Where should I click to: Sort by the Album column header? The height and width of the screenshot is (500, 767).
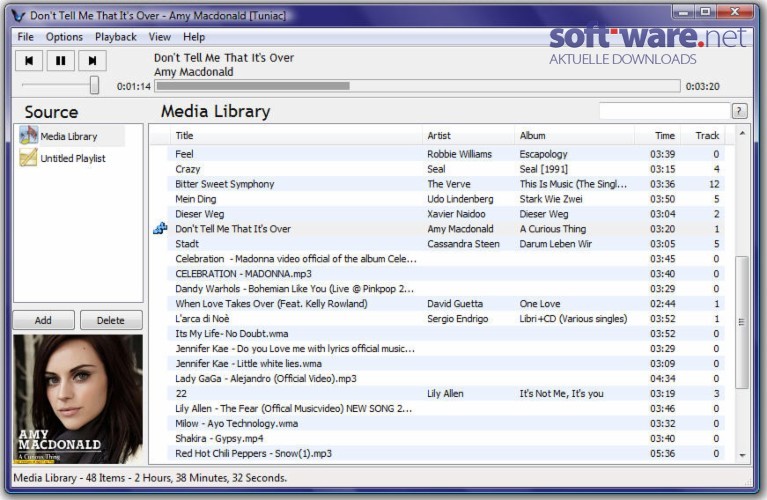tap(574, 136)
